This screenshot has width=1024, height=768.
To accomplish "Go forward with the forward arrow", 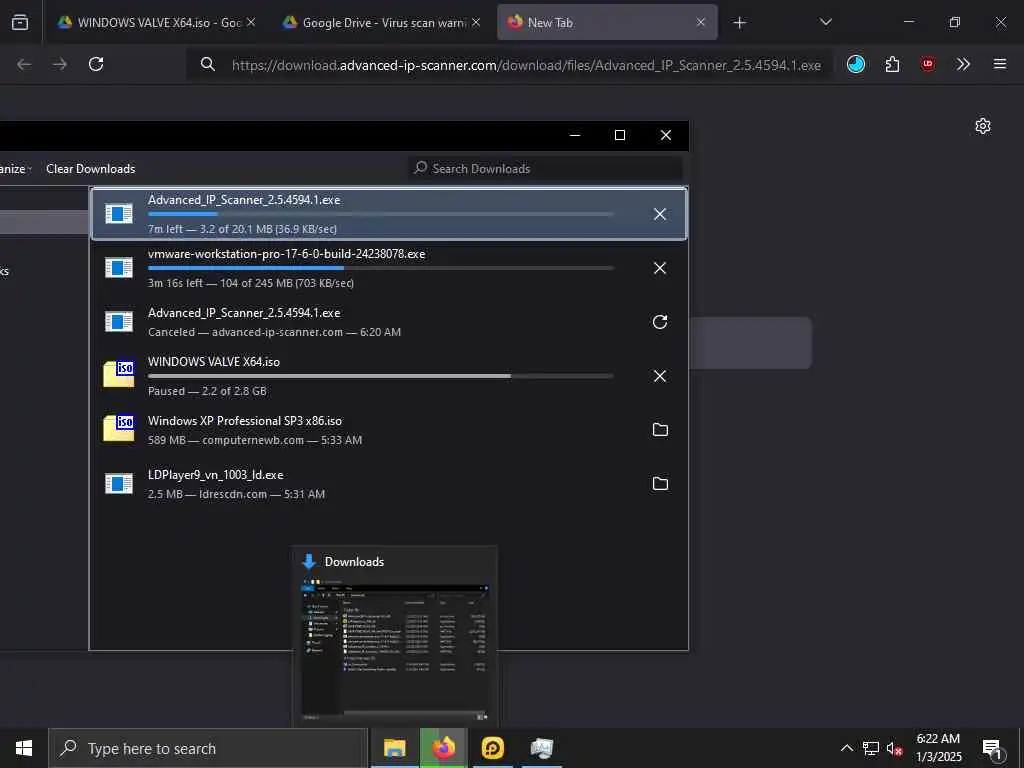I will pos(60,64).
